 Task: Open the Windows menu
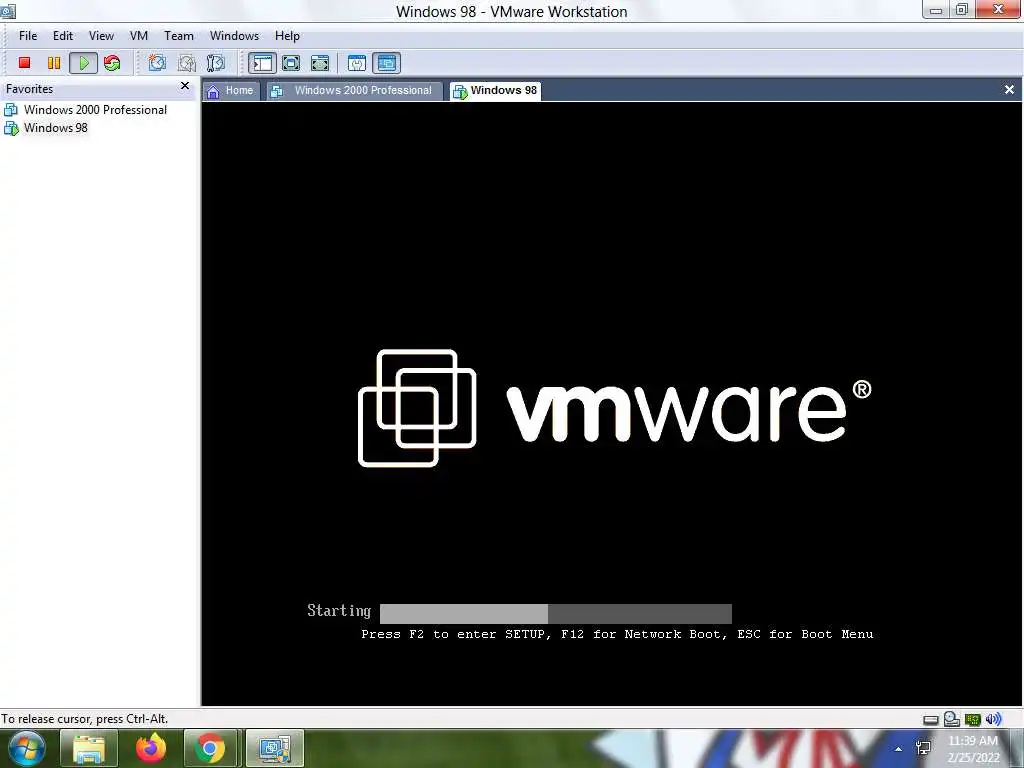[x=234, y=36]
